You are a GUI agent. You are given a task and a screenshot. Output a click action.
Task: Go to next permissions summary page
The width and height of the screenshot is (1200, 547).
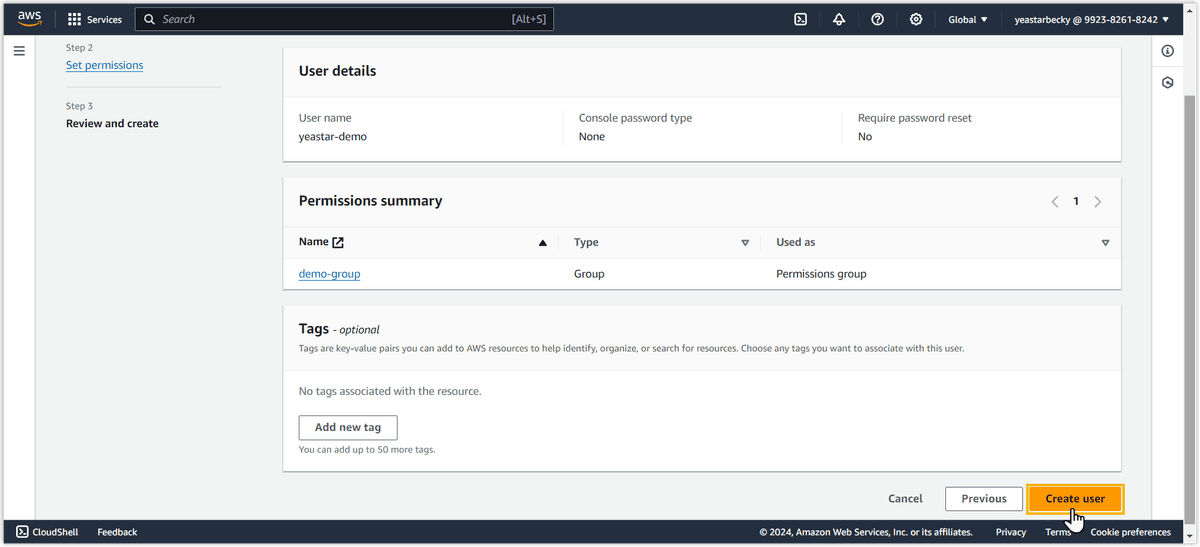[x=1098, y=201]
